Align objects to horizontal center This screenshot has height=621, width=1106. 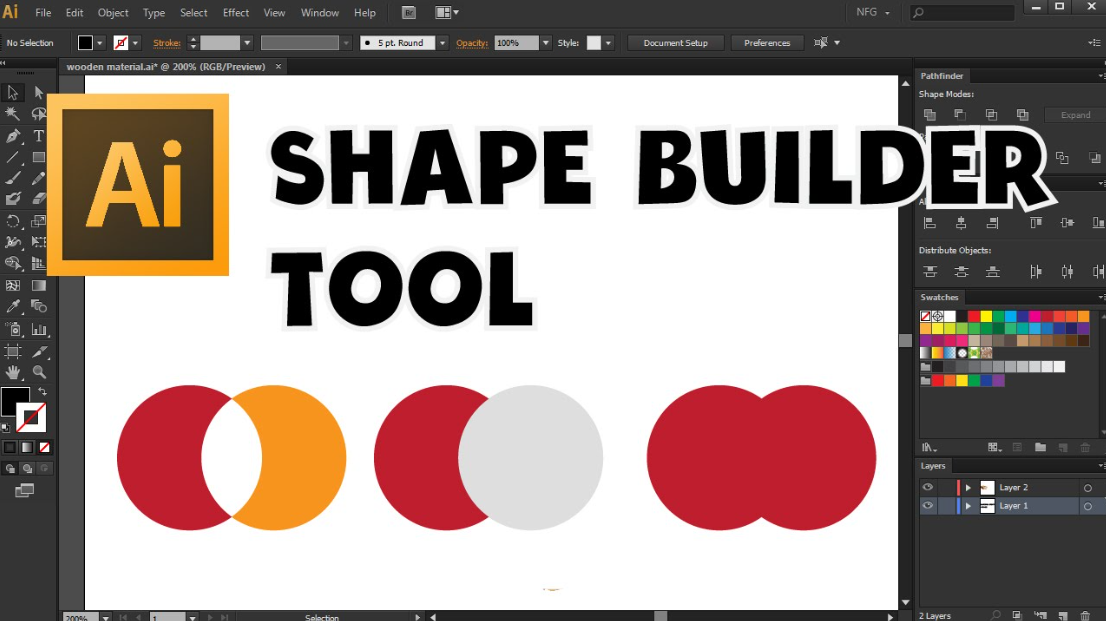coord(961,223)
